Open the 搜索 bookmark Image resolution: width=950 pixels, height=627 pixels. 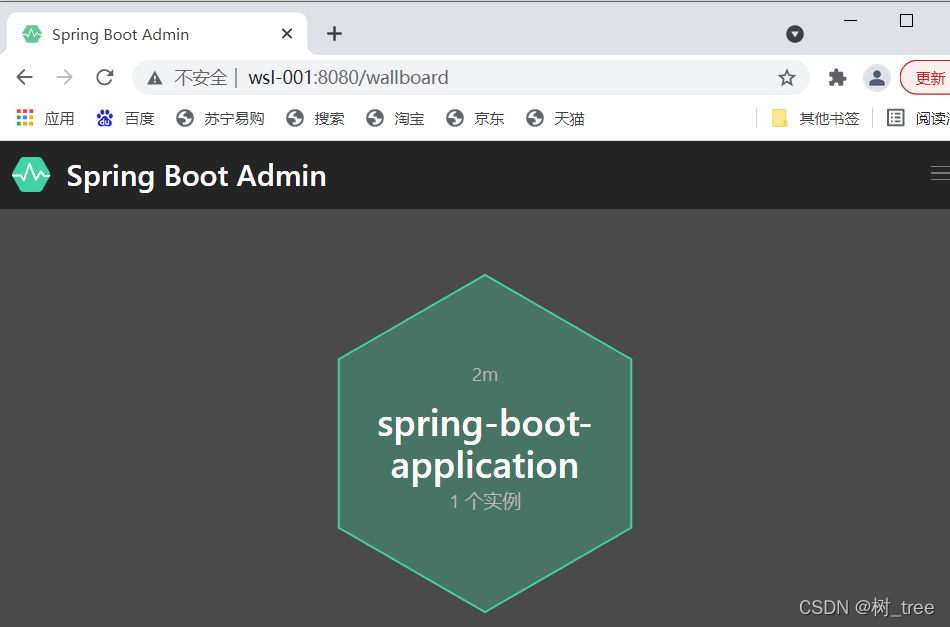(315, 118)
